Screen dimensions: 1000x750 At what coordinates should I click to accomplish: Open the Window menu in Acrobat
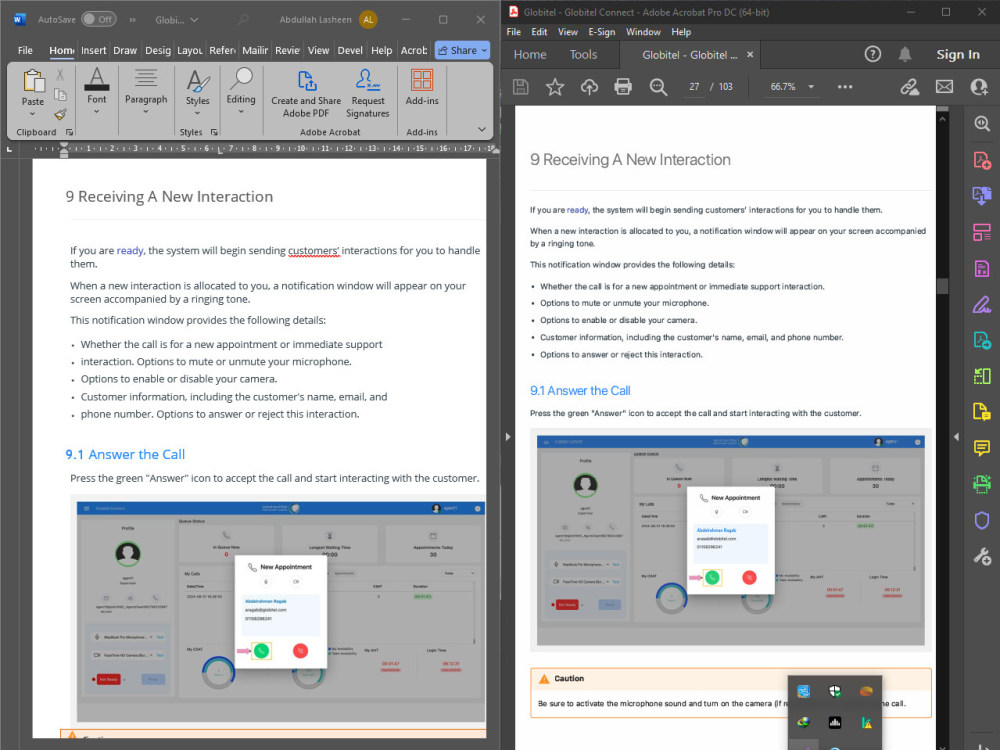[x=643, y=32]
